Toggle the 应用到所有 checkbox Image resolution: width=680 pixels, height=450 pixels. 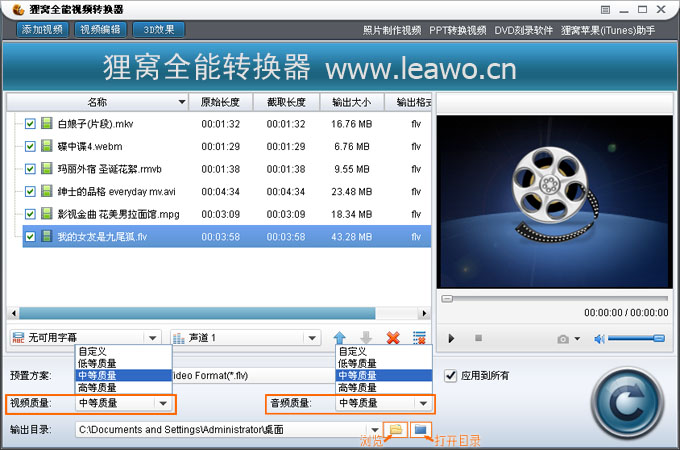click(x=451, y=375)
